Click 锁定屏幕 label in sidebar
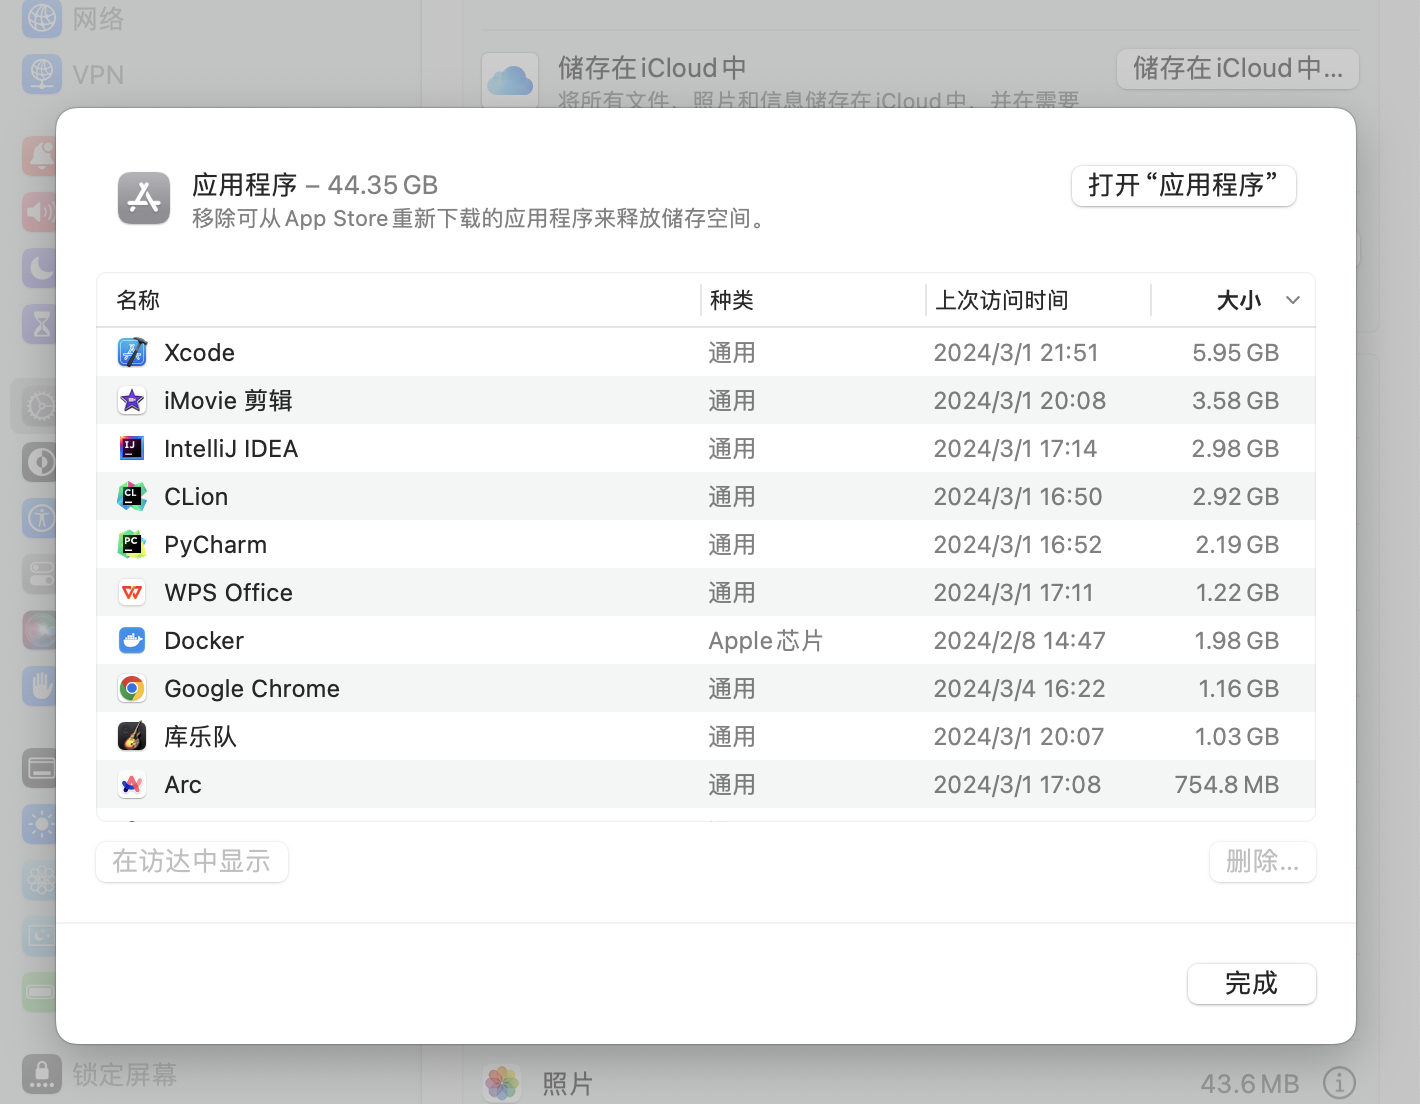Screen dimensions: 1420x1104 [x=125, y=1075]
